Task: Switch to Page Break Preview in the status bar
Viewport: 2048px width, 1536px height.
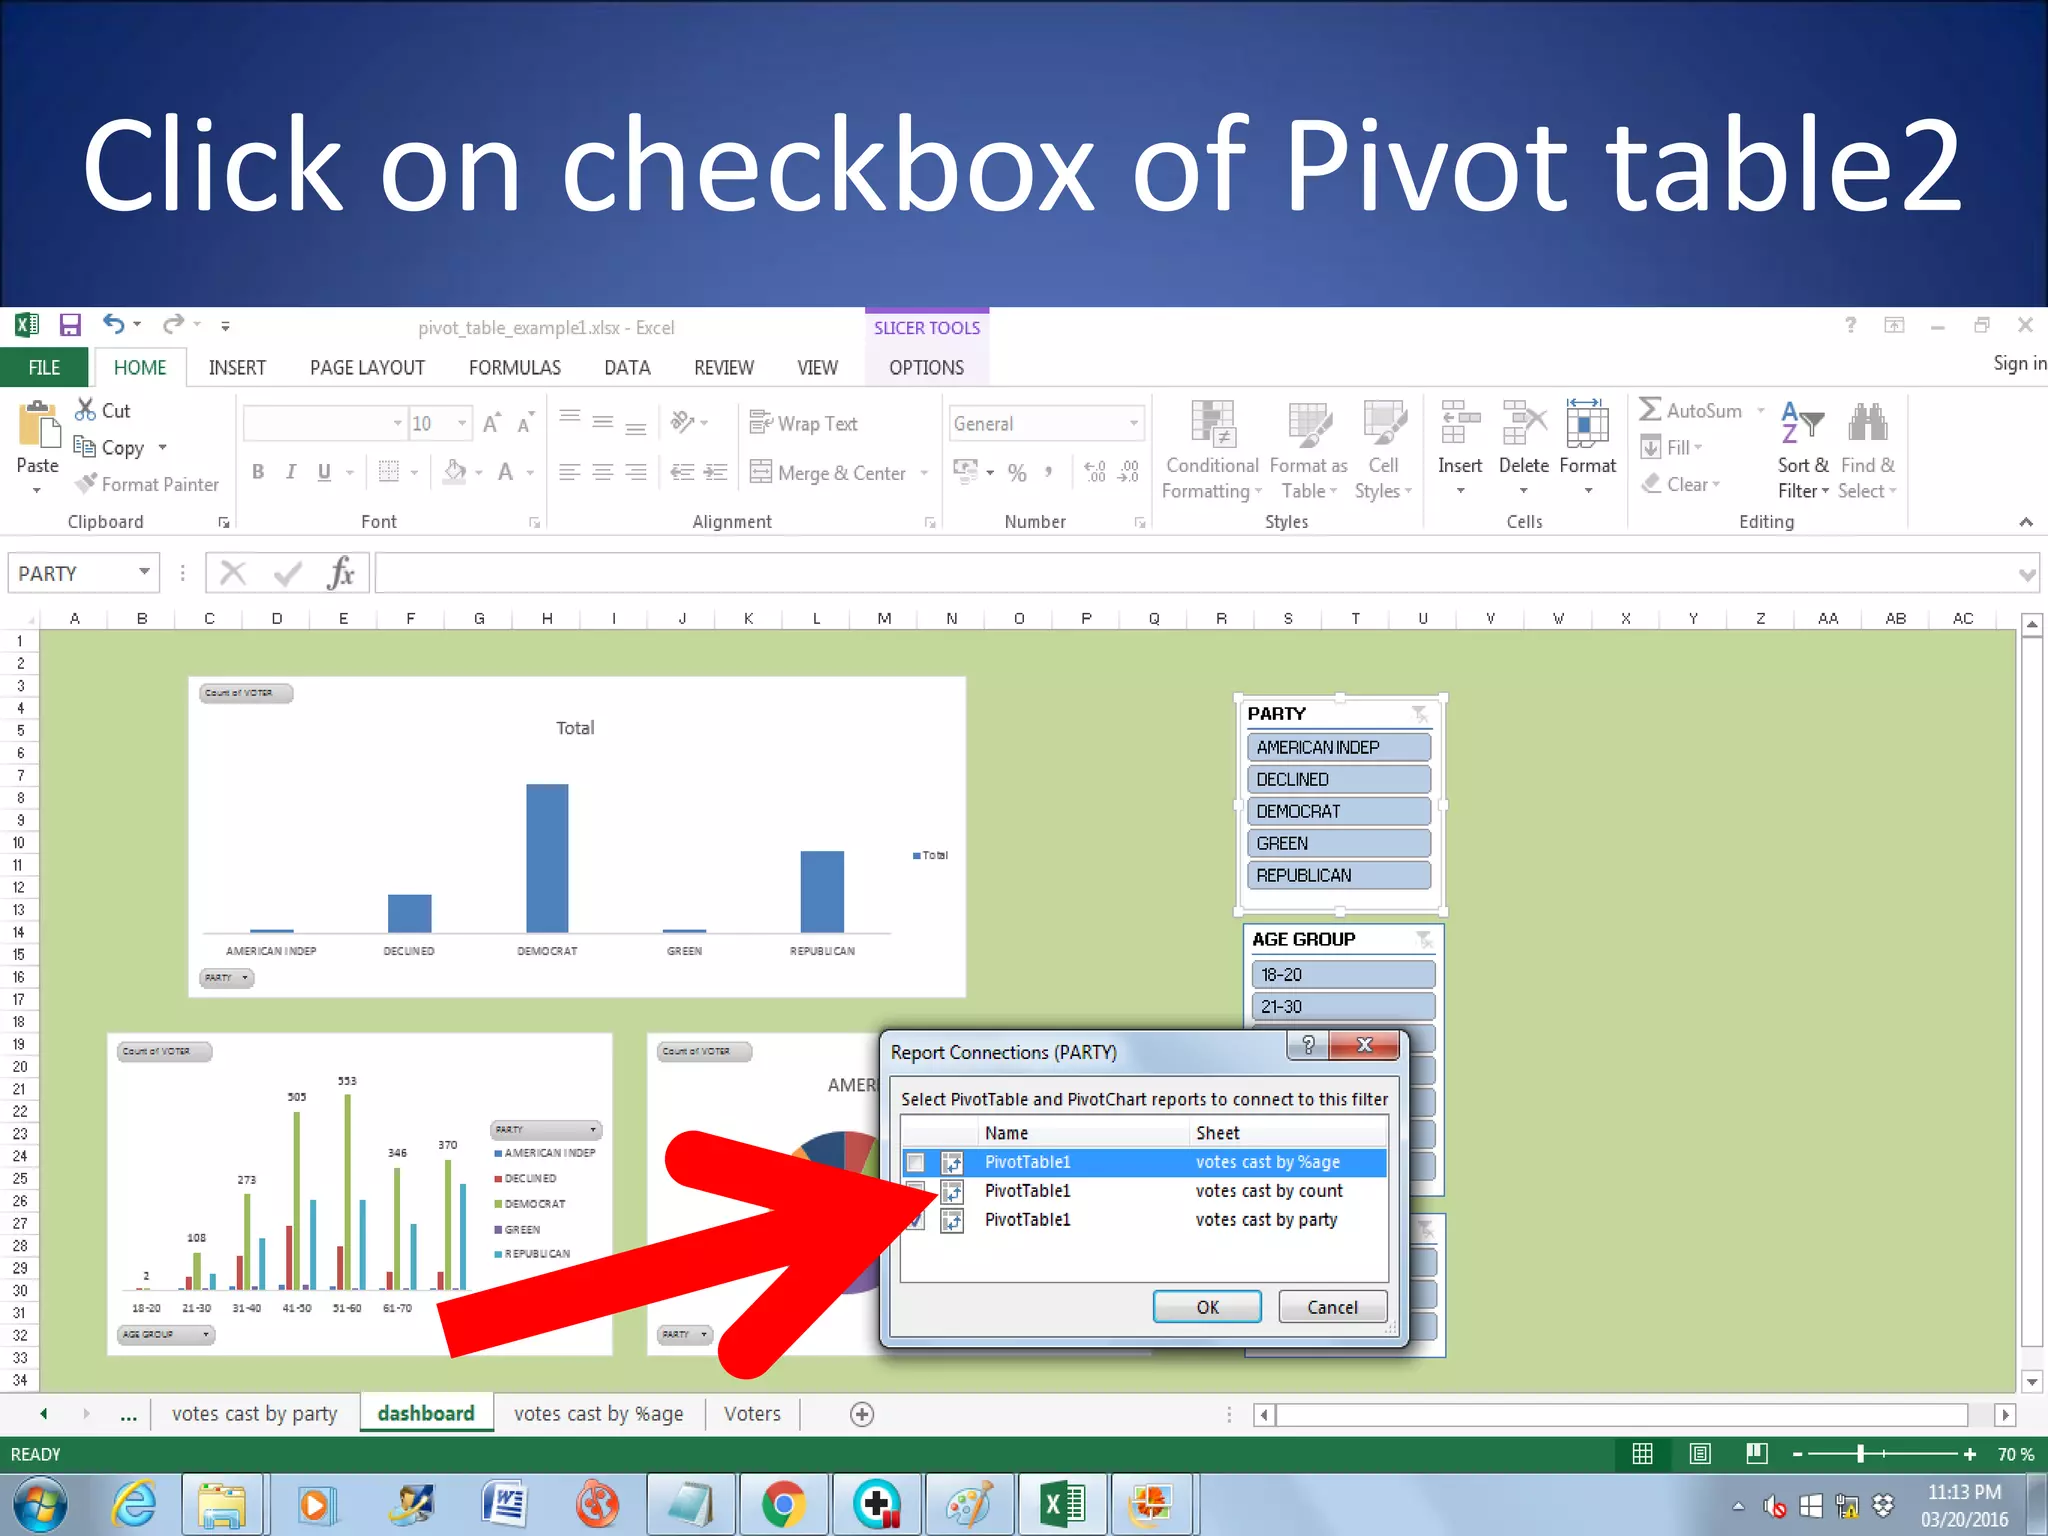Action: click(x=1757, y=1454)
